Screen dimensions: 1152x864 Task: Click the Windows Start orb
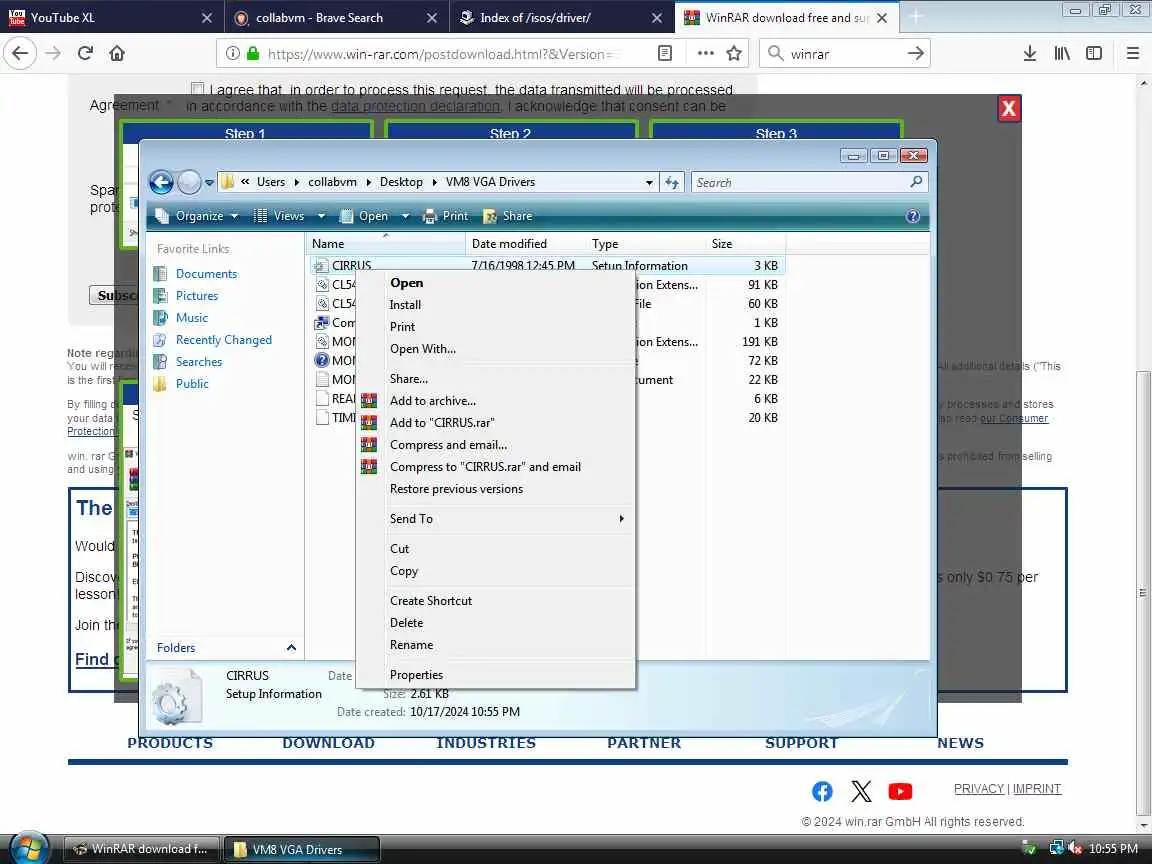(x=30, y=849)
